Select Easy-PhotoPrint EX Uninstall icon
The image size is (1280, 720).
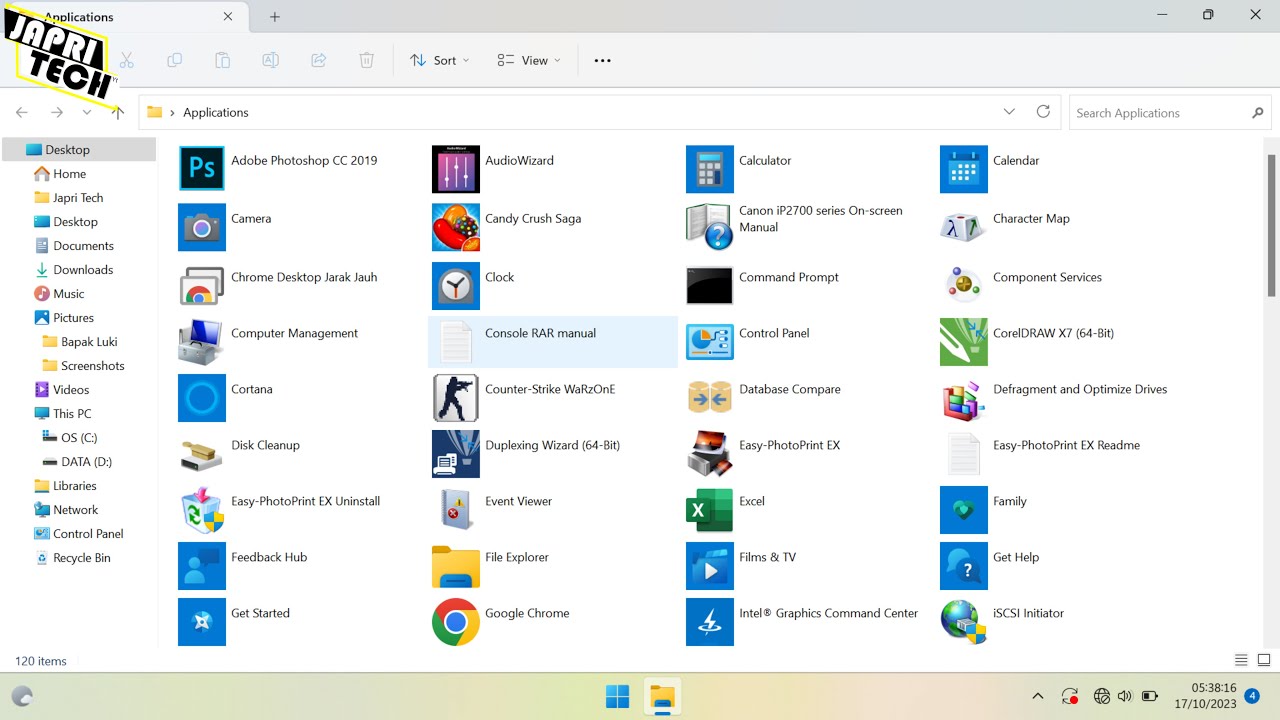point(202,510)
